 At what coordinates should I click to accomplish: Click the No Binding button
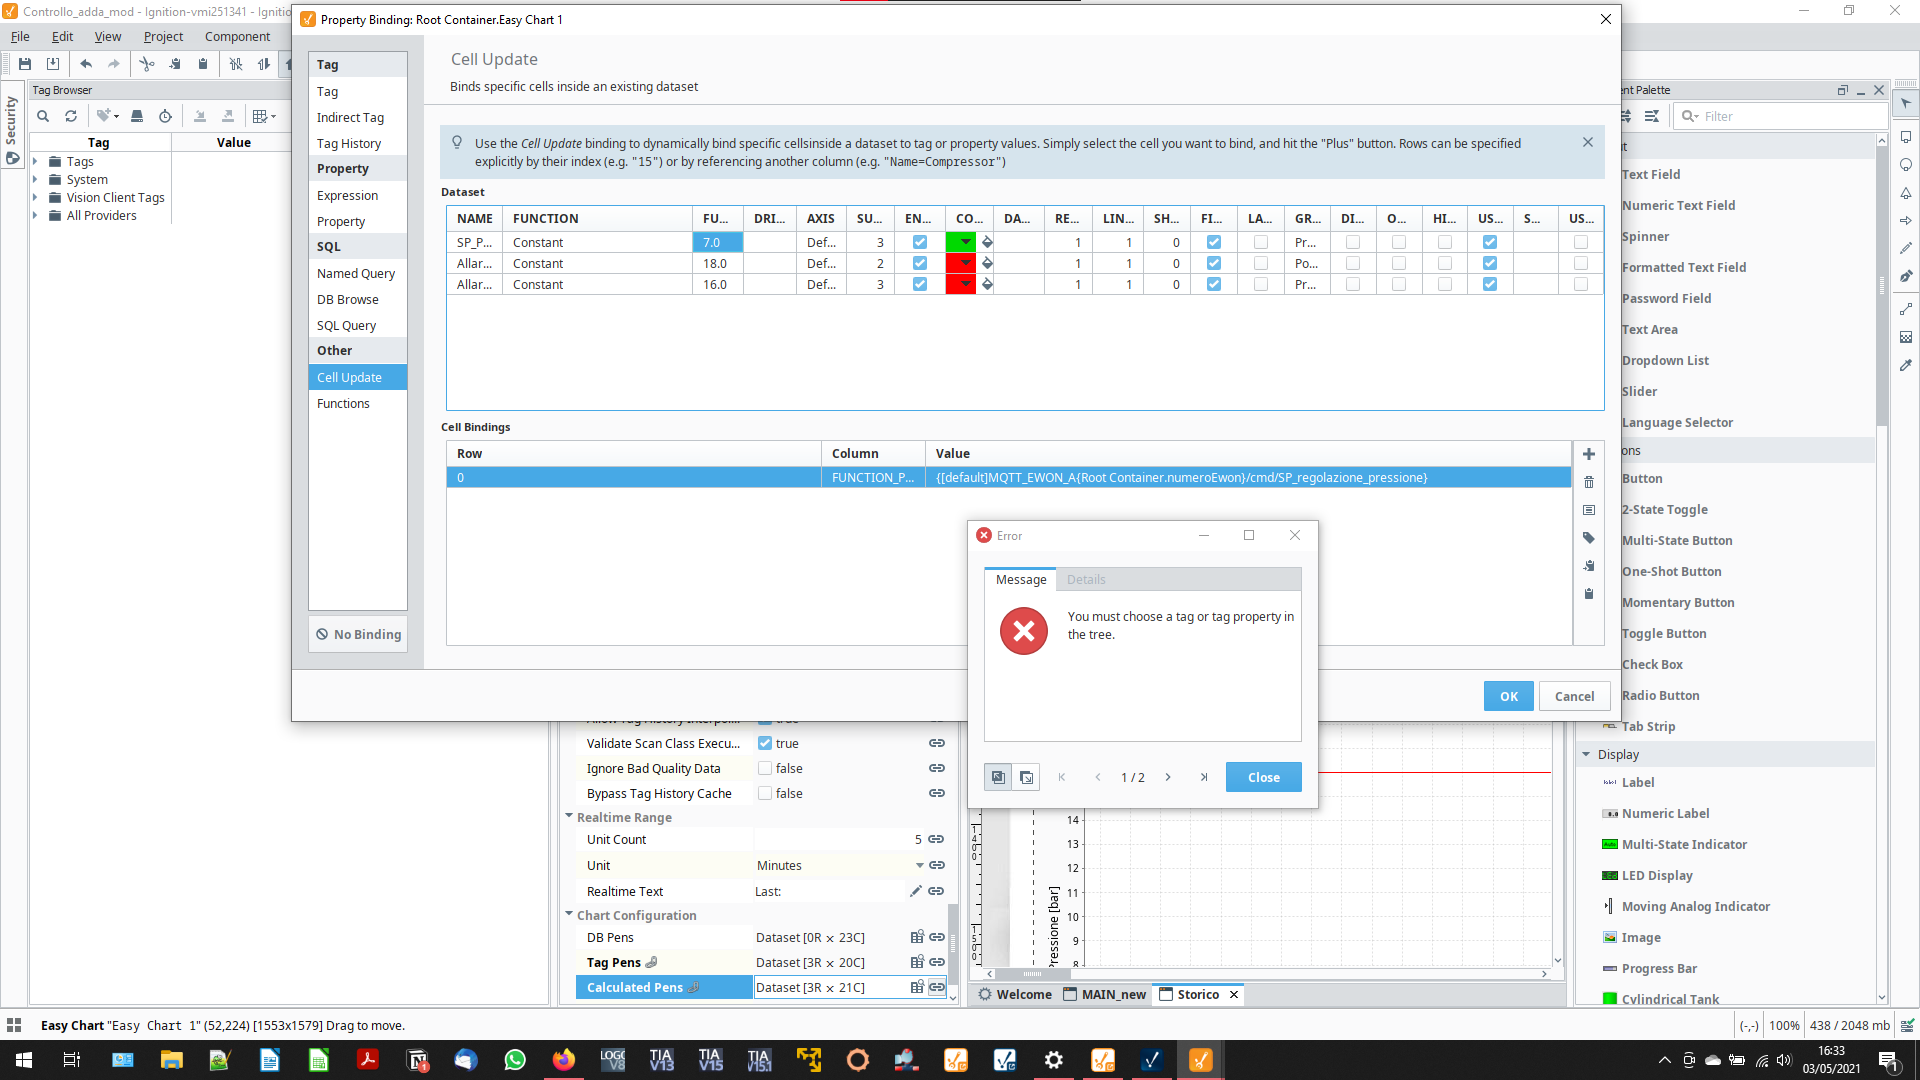358,634
